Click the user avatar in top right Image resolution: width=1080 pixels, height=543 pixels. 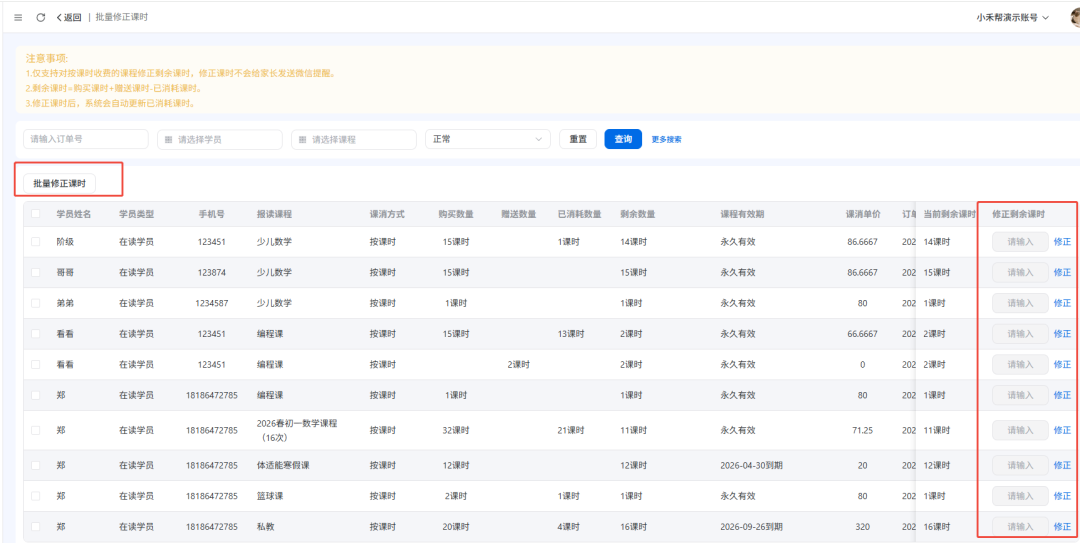click(x=1075, y=17)
